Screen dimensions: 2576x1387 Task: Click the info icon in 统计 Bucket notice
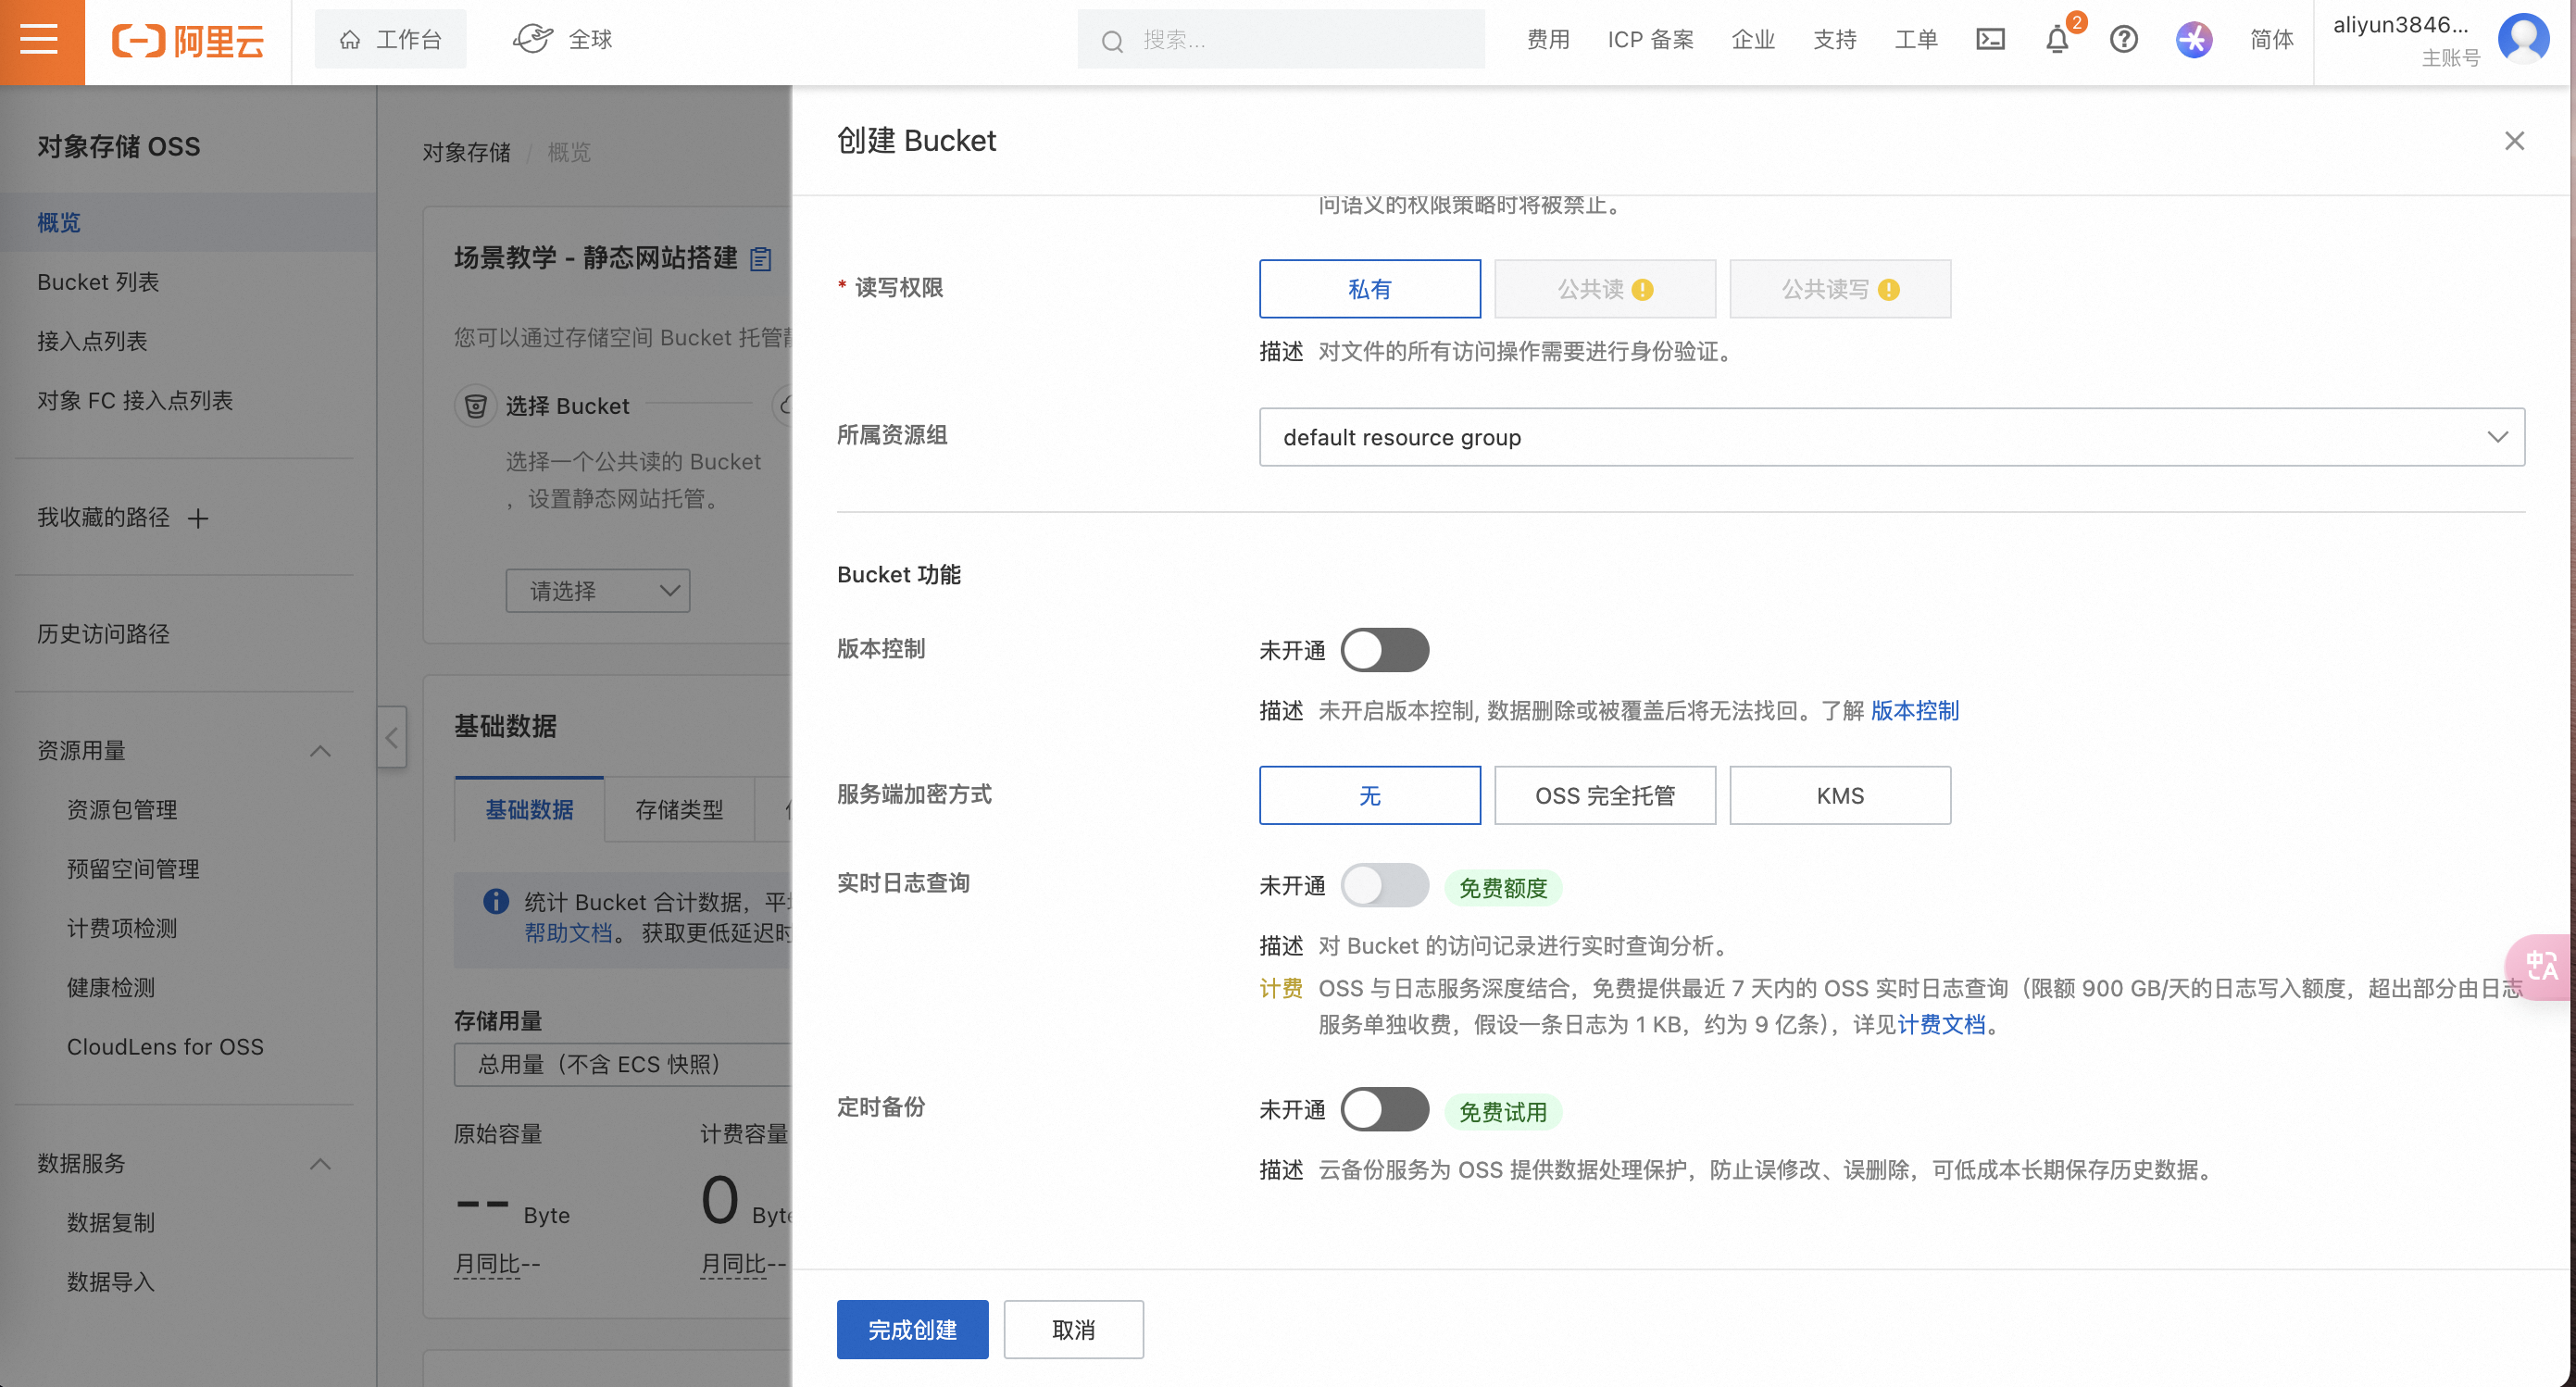click(x=496, y=901)
